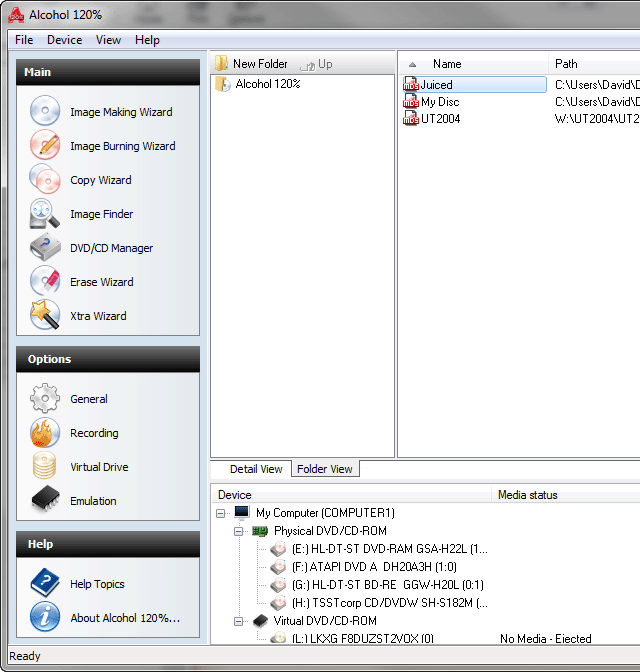Image resolution: width=640 pixels, height=672 pixels.
Task: Select (G:) HL-DT-ST BD-RE GGW-H20L drive
Action: [x=388, y=585]
